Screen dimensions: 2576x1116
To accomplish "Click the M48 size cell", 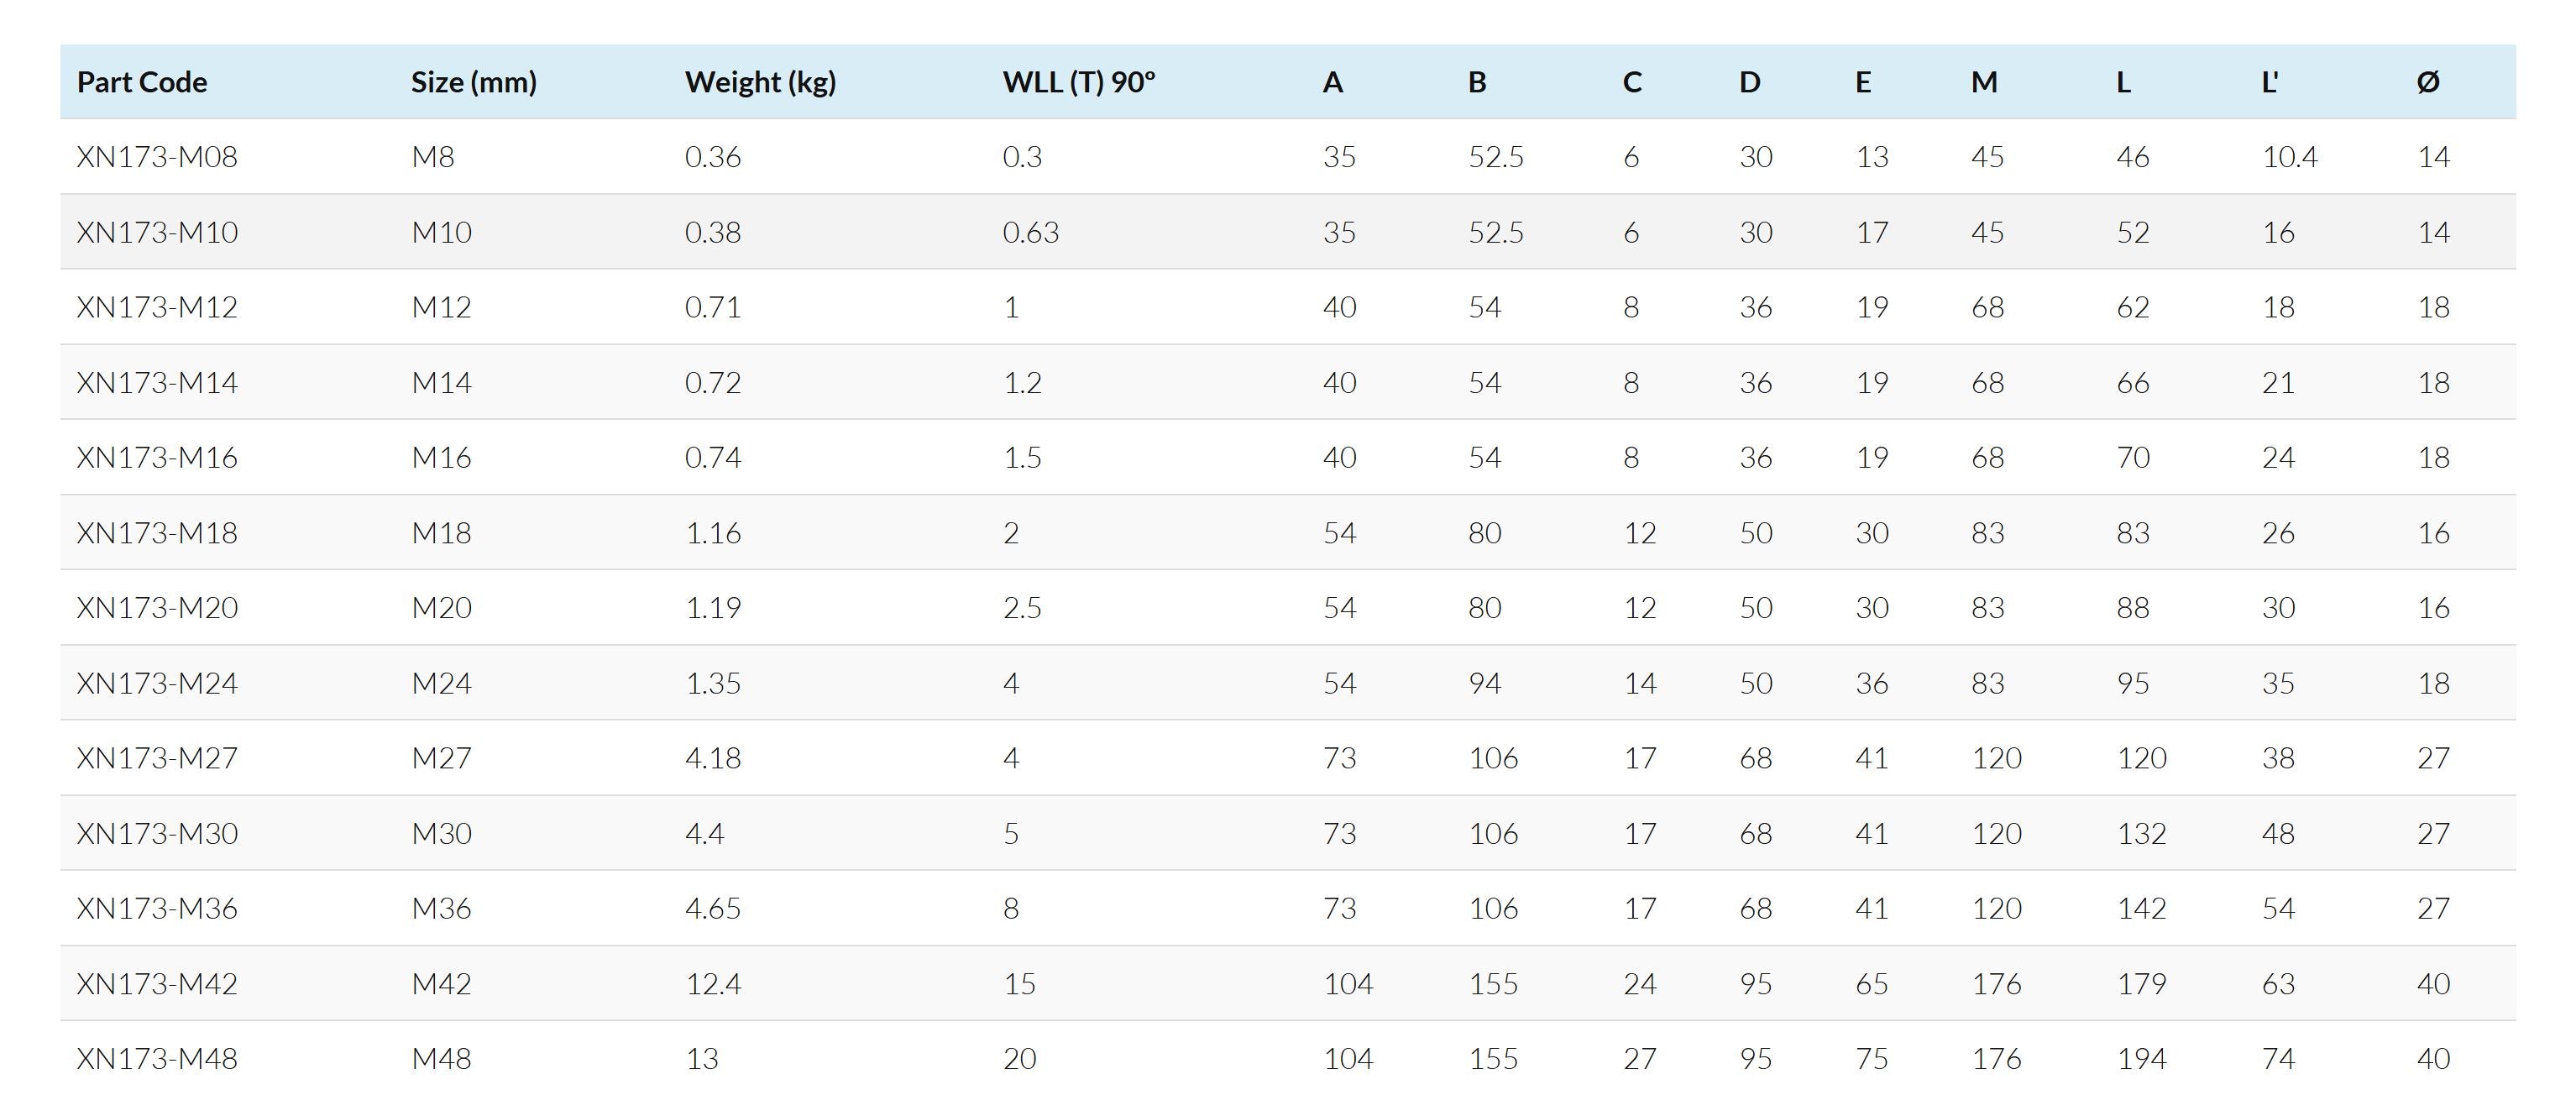I will [441, 1059].
